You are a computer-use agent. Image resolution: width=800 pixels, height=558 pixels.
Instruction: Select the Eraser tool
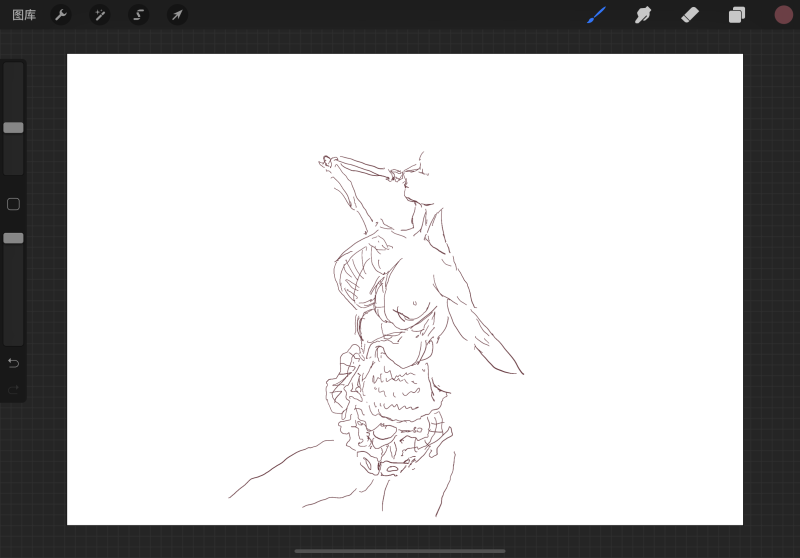coord(690,15)
